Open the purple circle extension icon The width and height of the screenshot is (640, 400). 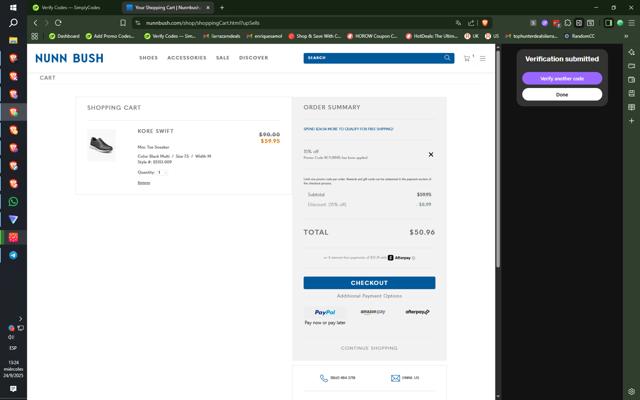point(544,23)
